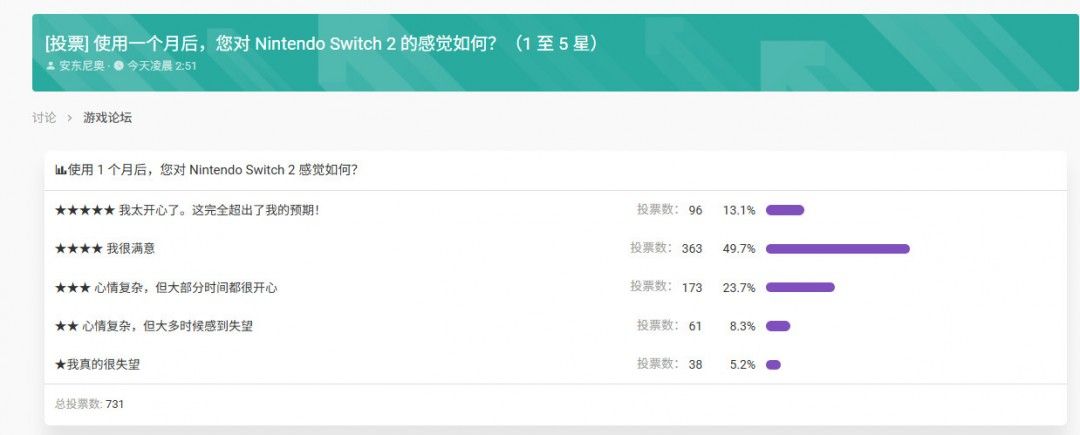Screen dimensions: 1080x435
Task: Go to the 游戏论坛 breadcrumb
Action: (107, 118)
